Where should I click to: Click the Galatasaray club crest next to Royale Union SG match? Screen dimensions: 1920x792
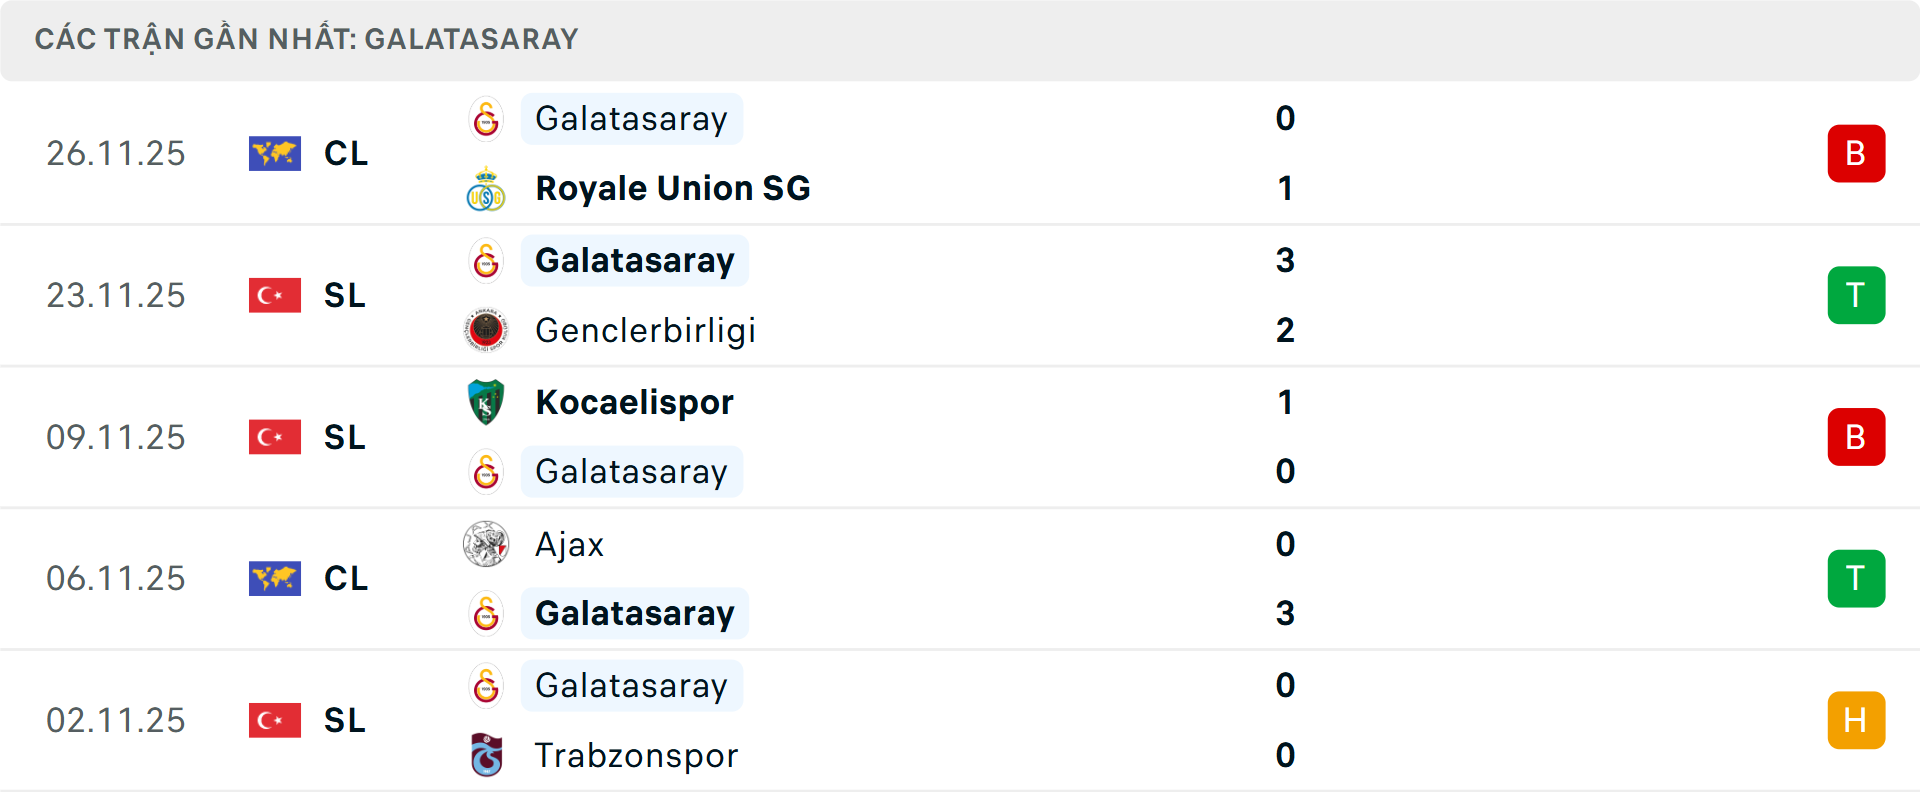coord(486,118)
